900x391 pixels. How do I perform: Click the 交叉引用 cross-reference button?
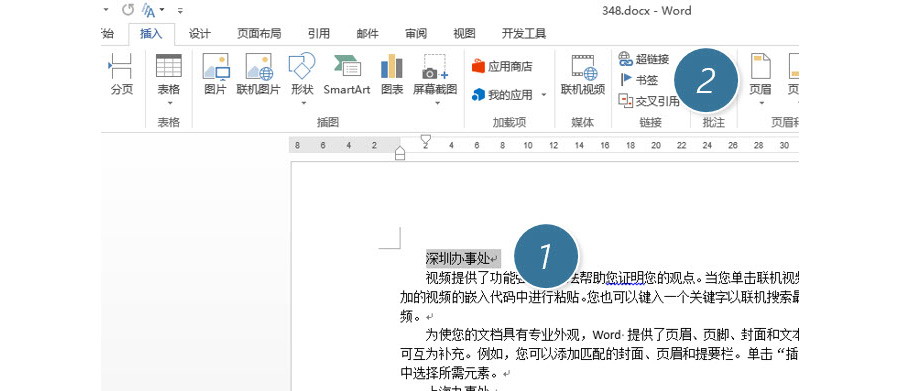(x=649, y=101)
